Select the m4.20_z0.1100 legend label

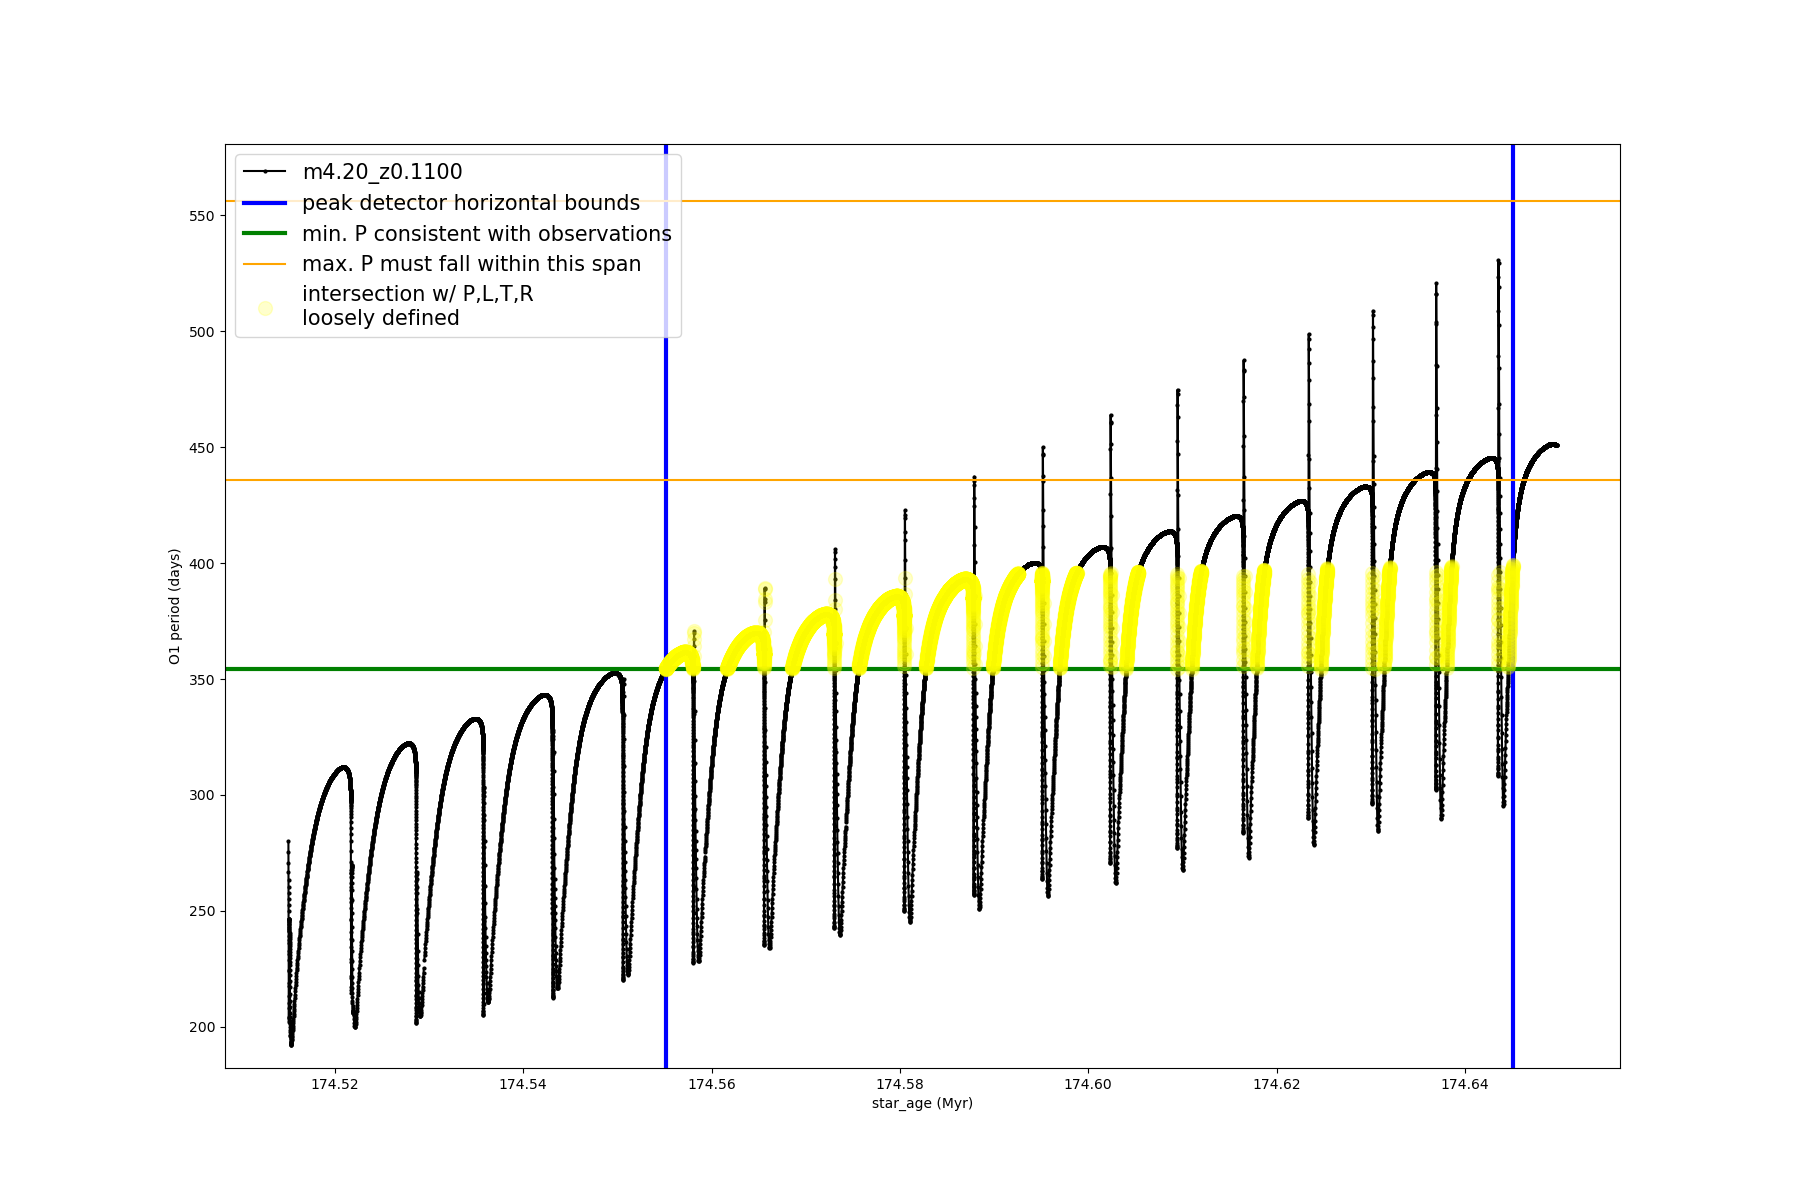coord(382,172)
